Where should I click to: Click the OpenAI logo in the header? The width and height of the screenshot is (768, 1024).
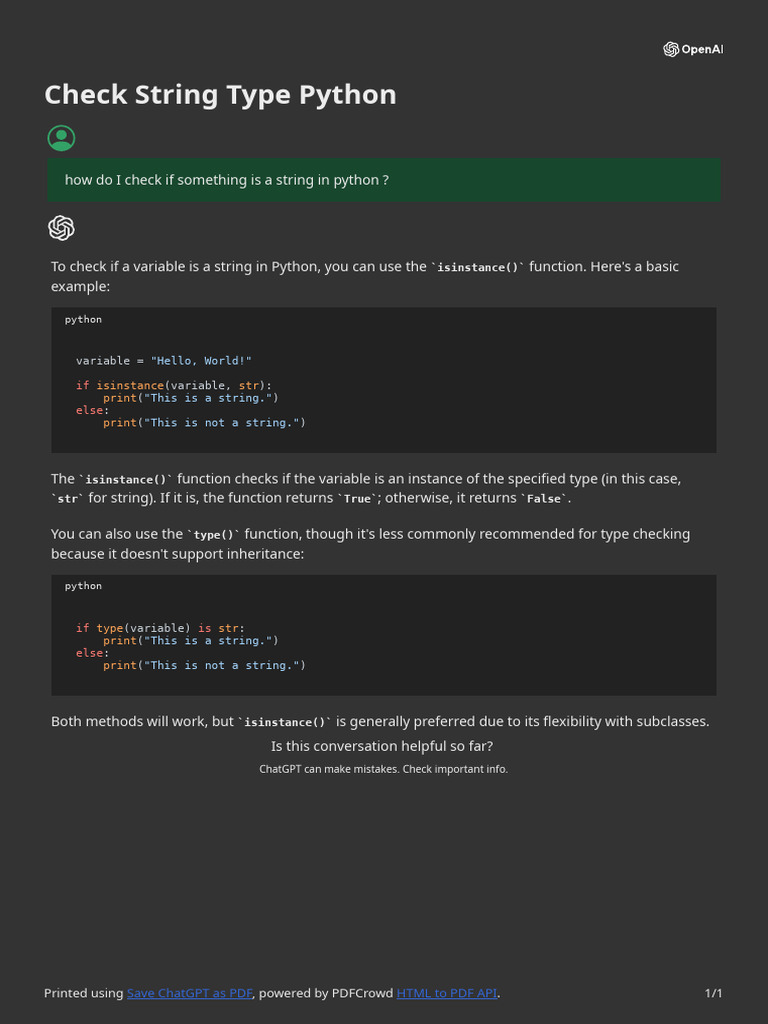coord(693,50)
